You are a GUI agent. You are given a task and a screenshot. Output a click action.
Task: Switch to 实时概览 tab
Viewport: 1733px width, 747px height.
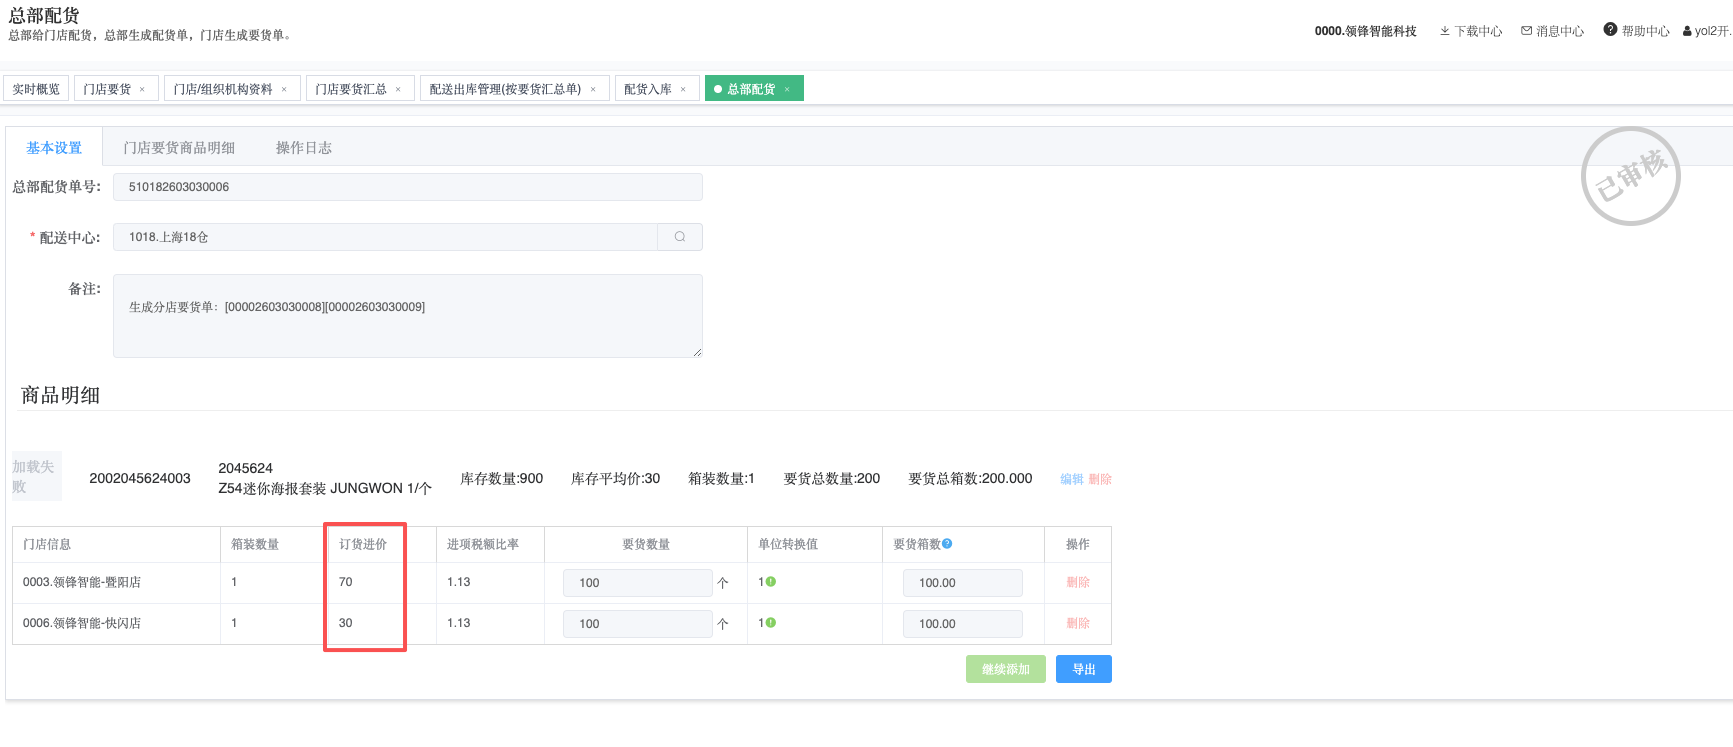(x=36, y=90)
